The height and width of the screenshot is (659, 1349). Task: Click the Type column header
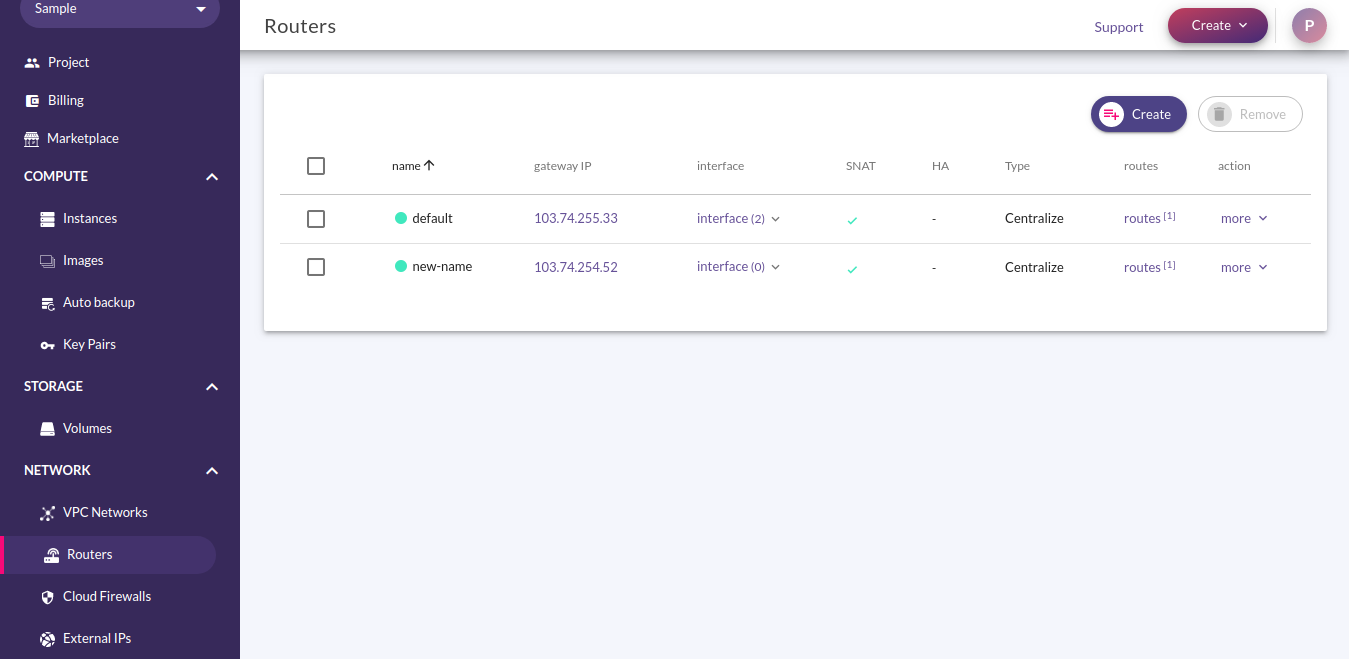click(1017, 166)
